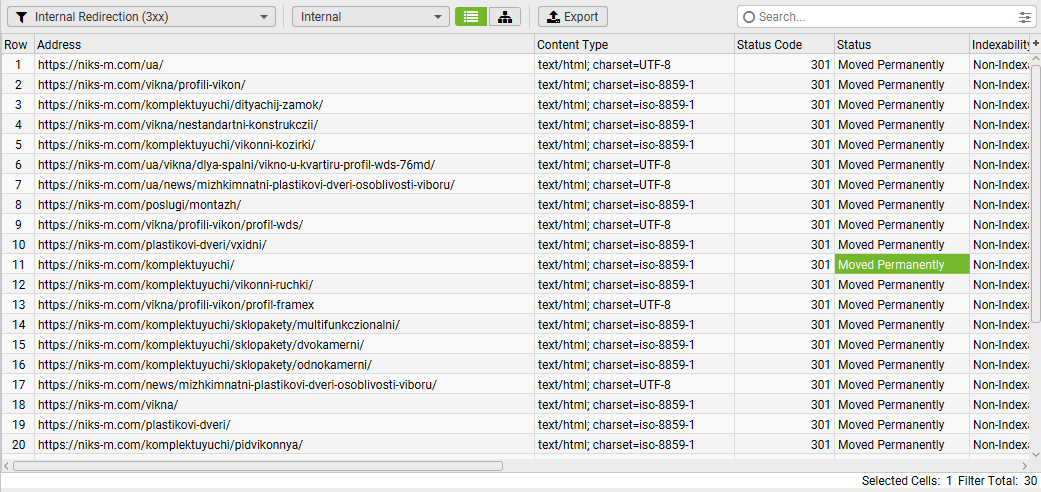Click the search magnifier icon
Screen dimensions: 1041x492
tap(750, 17)
